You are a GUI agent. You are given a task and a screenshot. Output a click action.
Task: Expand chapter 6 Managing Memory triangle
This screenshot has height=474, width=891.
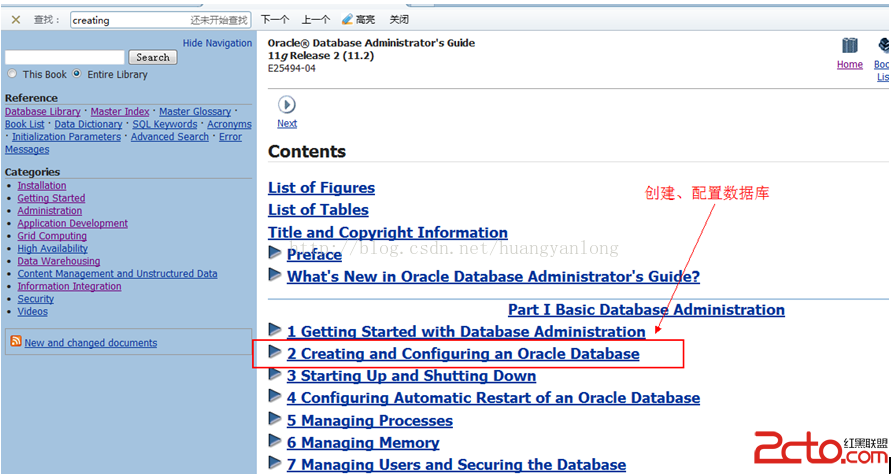click(275, 440)
